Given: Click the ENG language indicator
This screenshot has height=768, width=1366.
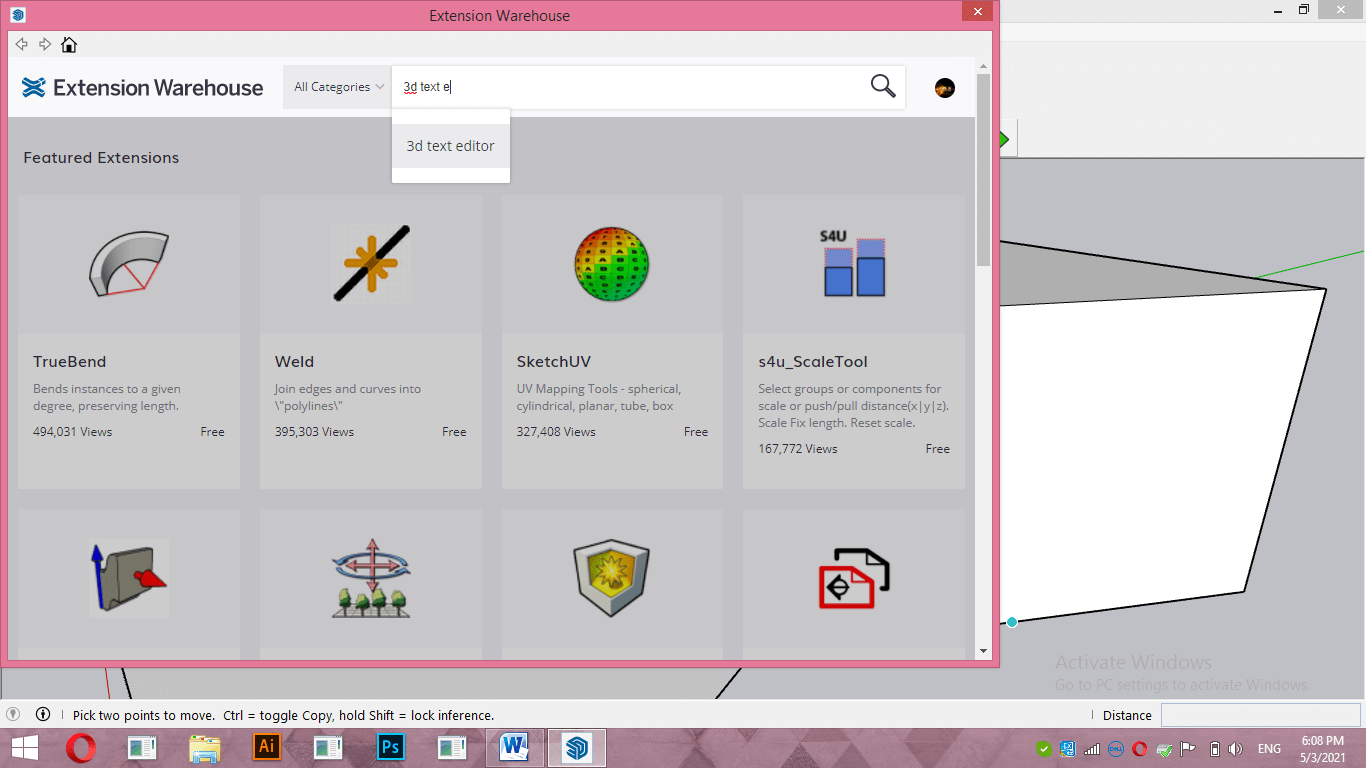Looking at the screenshot, I should pos(1269,748).
